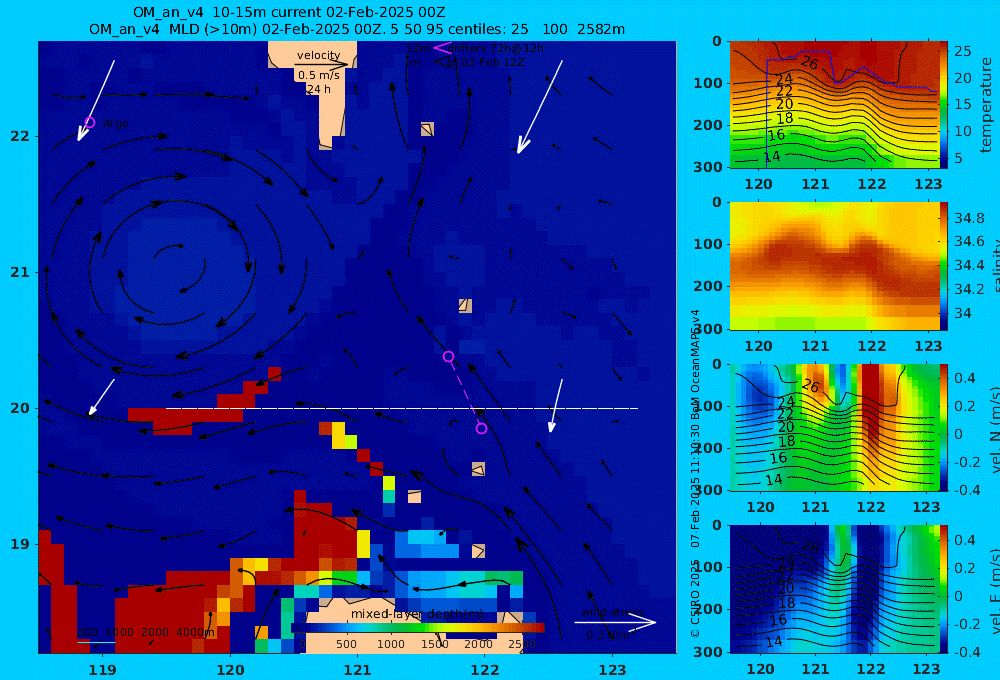Screen dimensions: 1000x680
Task: Select the '0.5 m/s' velocity scale text
Action: [x=318, y=75]
